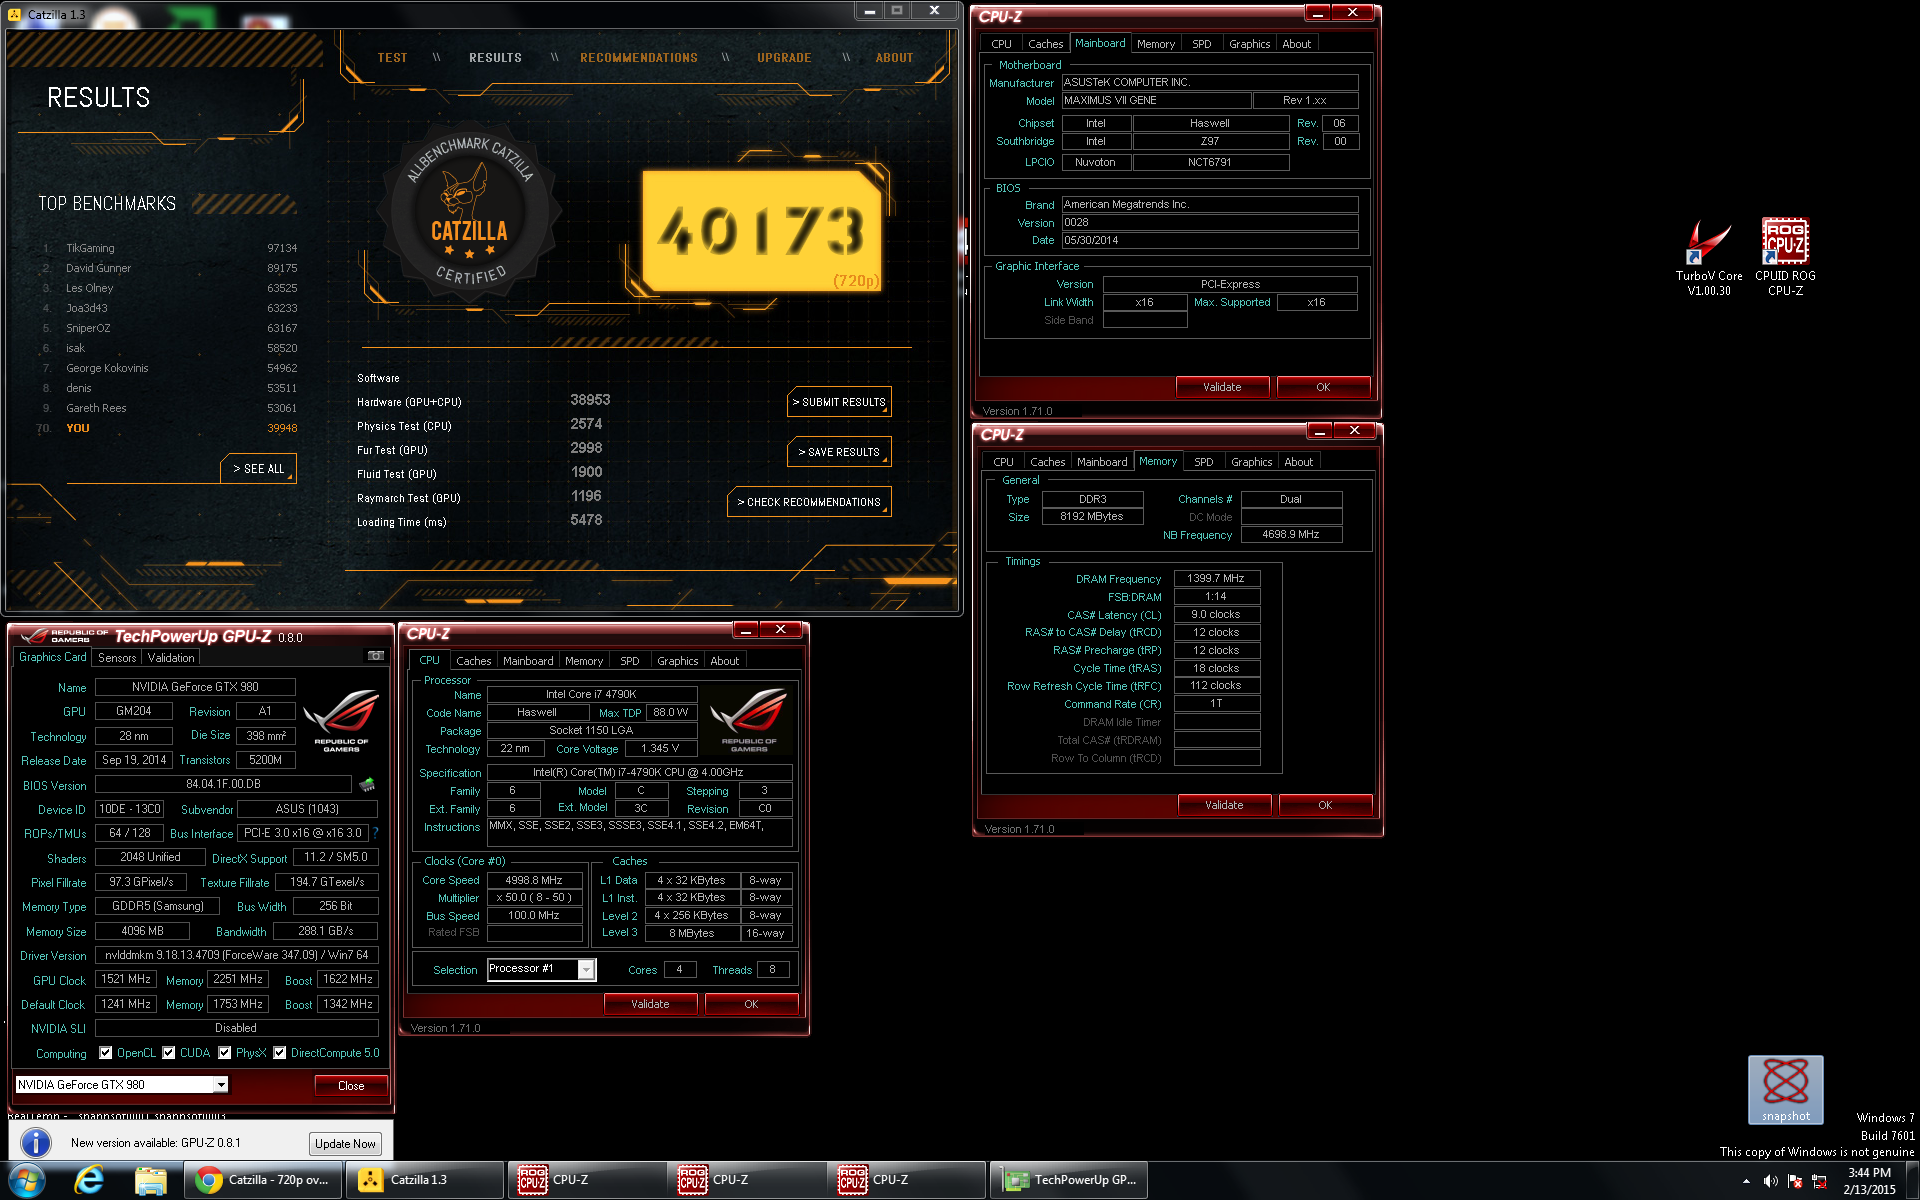Open the Catzilla ABOUT tab

point(894,58)
